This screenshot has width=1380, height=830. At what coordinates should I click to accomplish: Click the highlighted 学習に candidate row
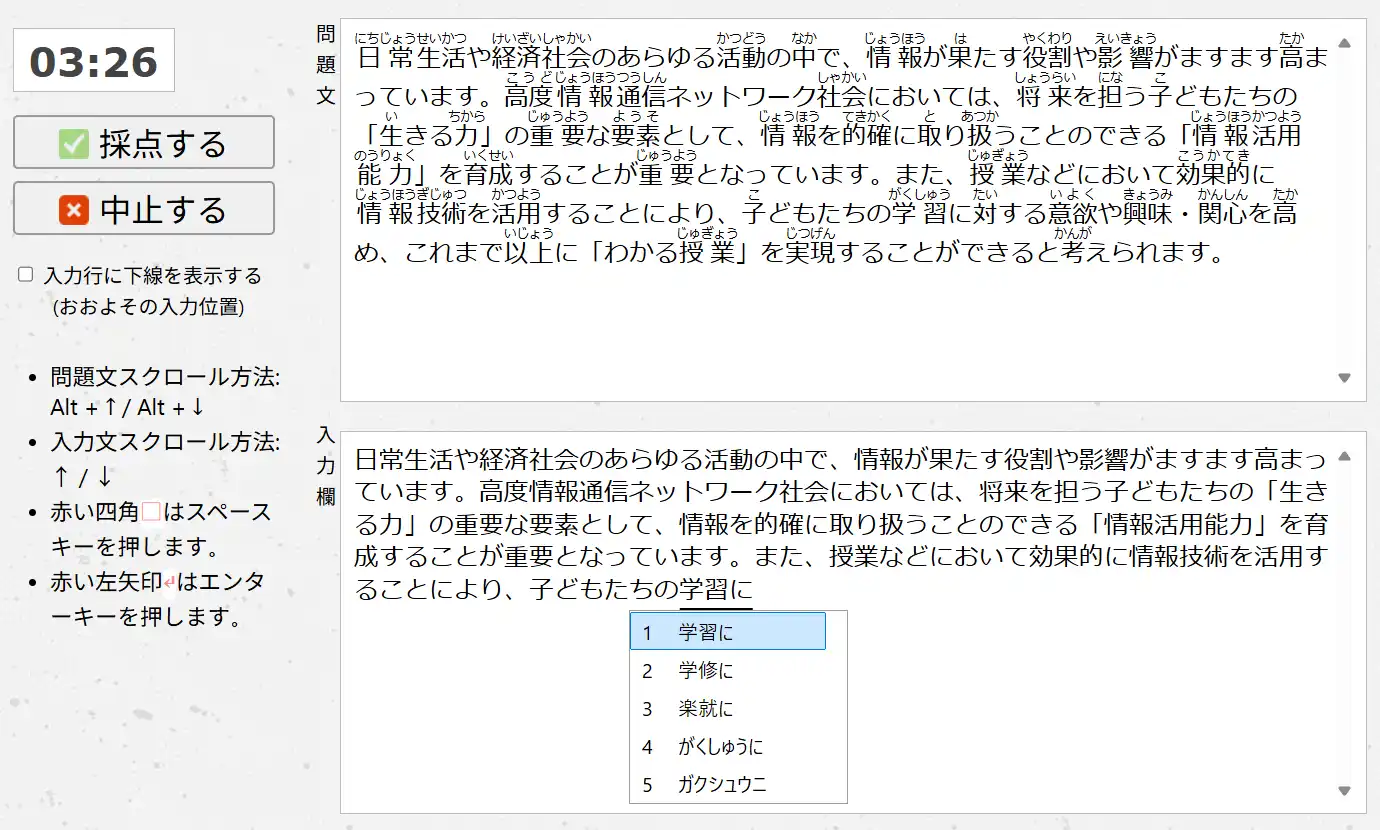[x=728, y=632]
